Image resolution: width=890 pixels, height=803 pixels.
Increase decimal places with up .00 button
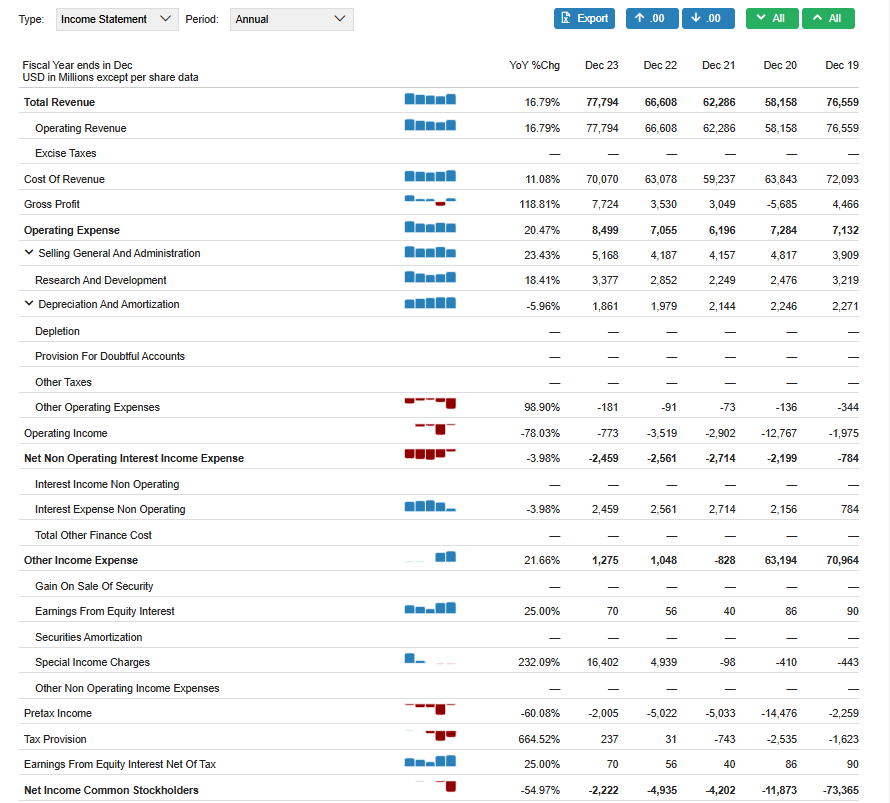652,18
